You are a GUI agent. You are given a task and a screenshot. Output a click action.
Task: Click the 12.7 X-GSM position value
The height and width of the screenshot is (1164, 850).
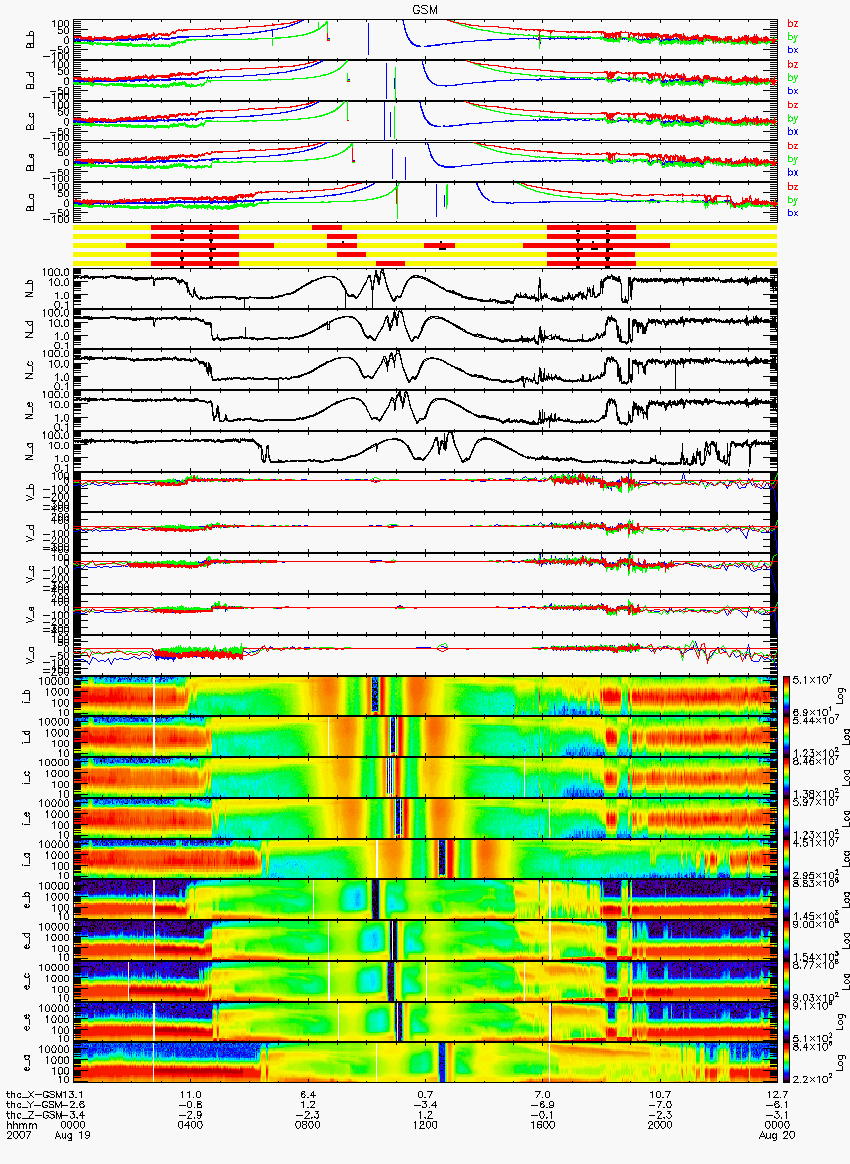click(x=777, y=1094)
